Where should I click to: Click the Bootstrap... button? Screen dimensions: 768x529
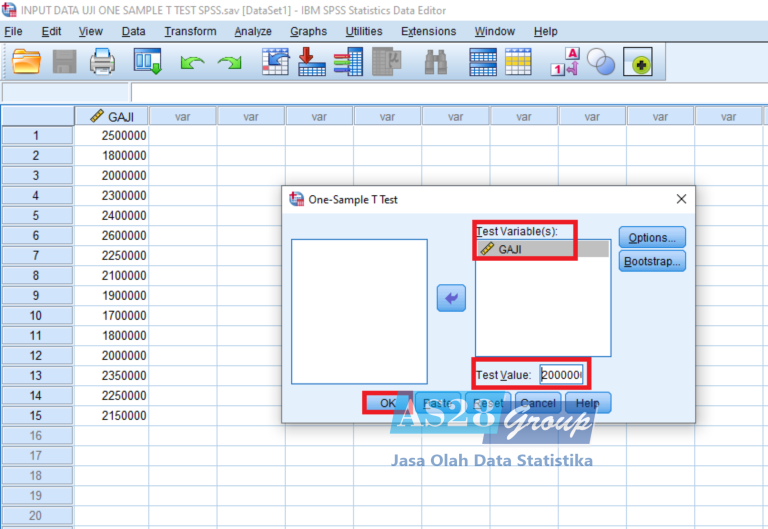(x=652, y=262)
